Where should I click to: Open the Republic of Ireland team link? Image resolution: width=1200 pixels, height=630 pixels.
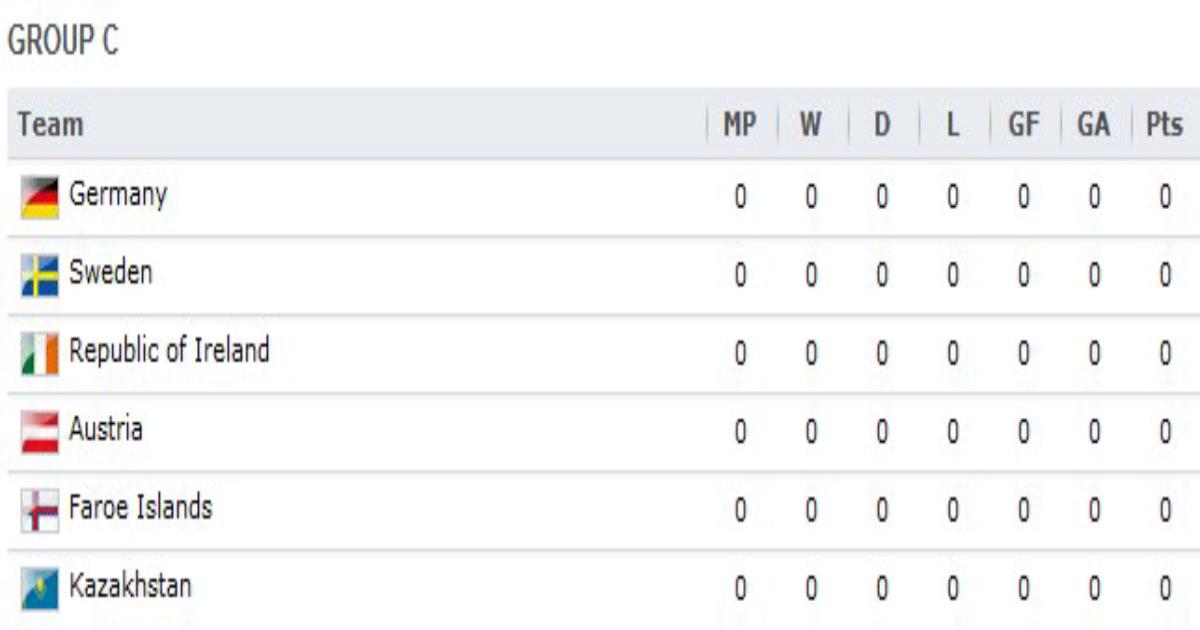[x=169, y=350]
